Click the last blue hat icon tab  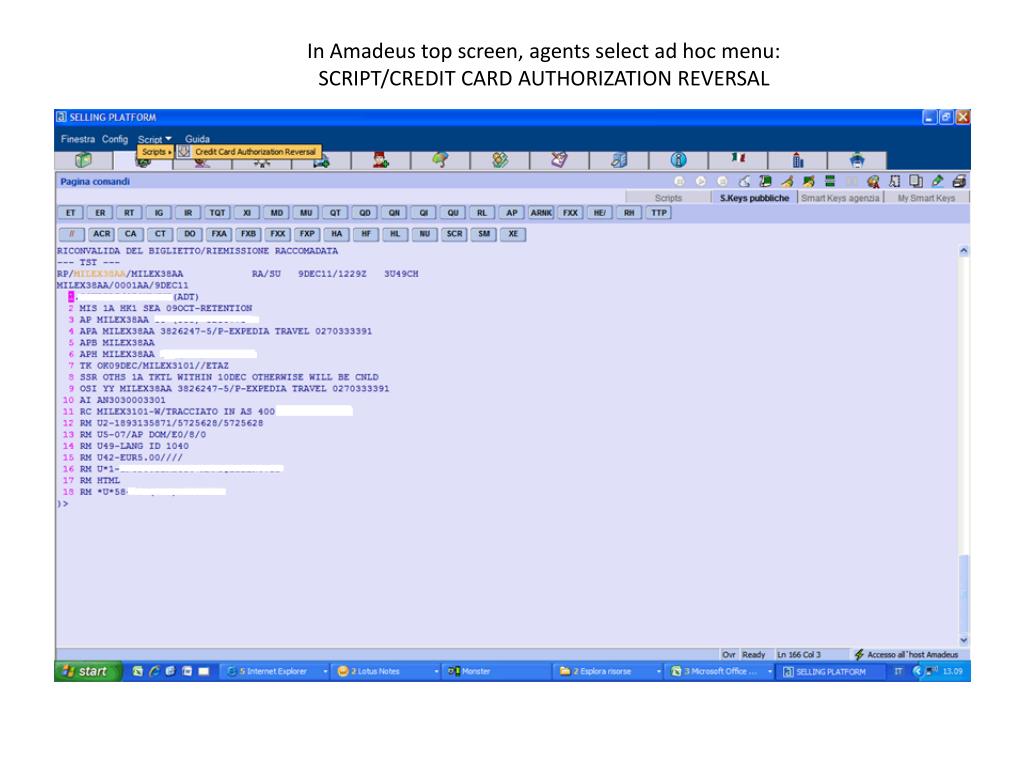(857, 160)
